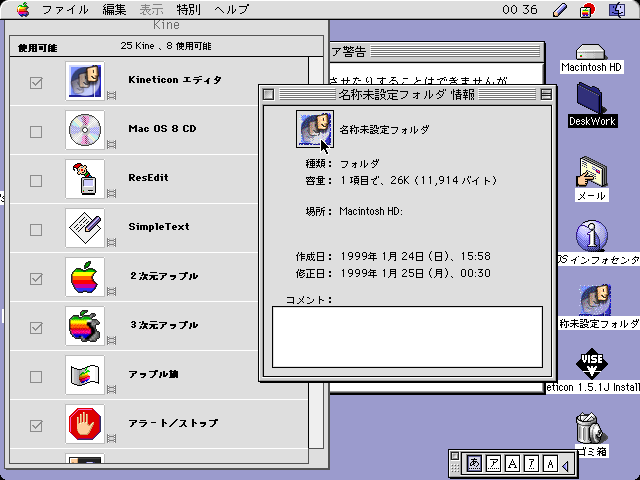Click the film-strip icon beside アラート/ストップ

pos(111,438)
